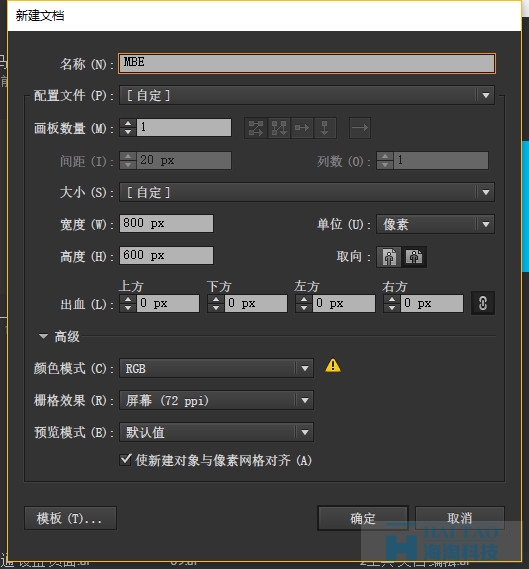Set portrait orientation icon
The height and width of the screenshot is (569, 529).
pyautogui.click(x=389, y=257)
